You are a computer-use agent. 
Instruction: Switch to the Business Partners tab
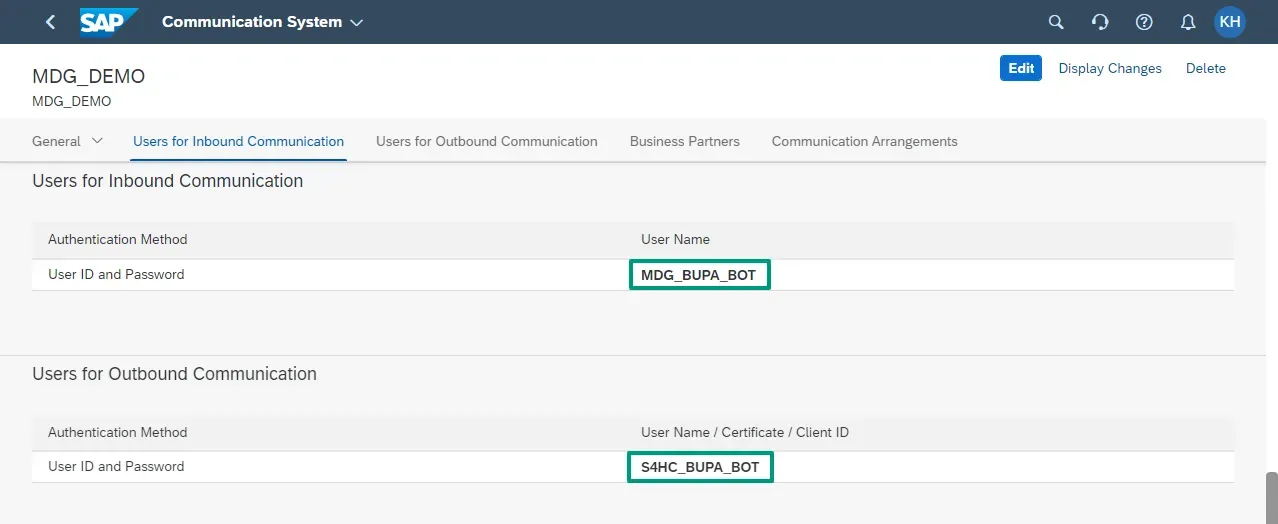tap(685, 141)
